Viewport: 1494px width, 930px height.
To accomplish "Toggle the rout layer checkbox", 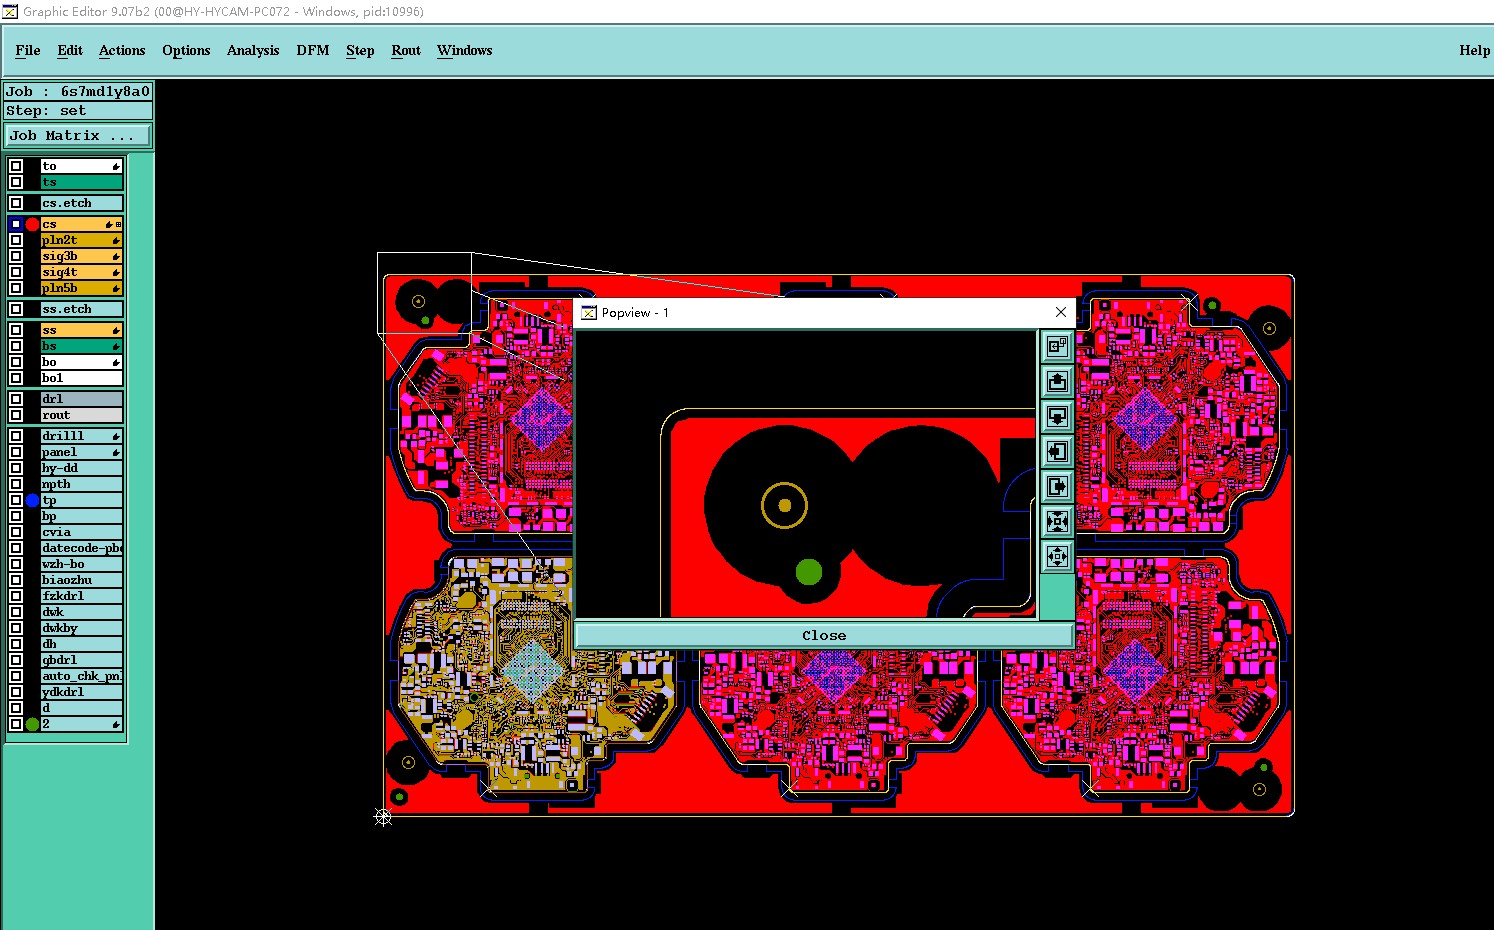I will (16, 415).
